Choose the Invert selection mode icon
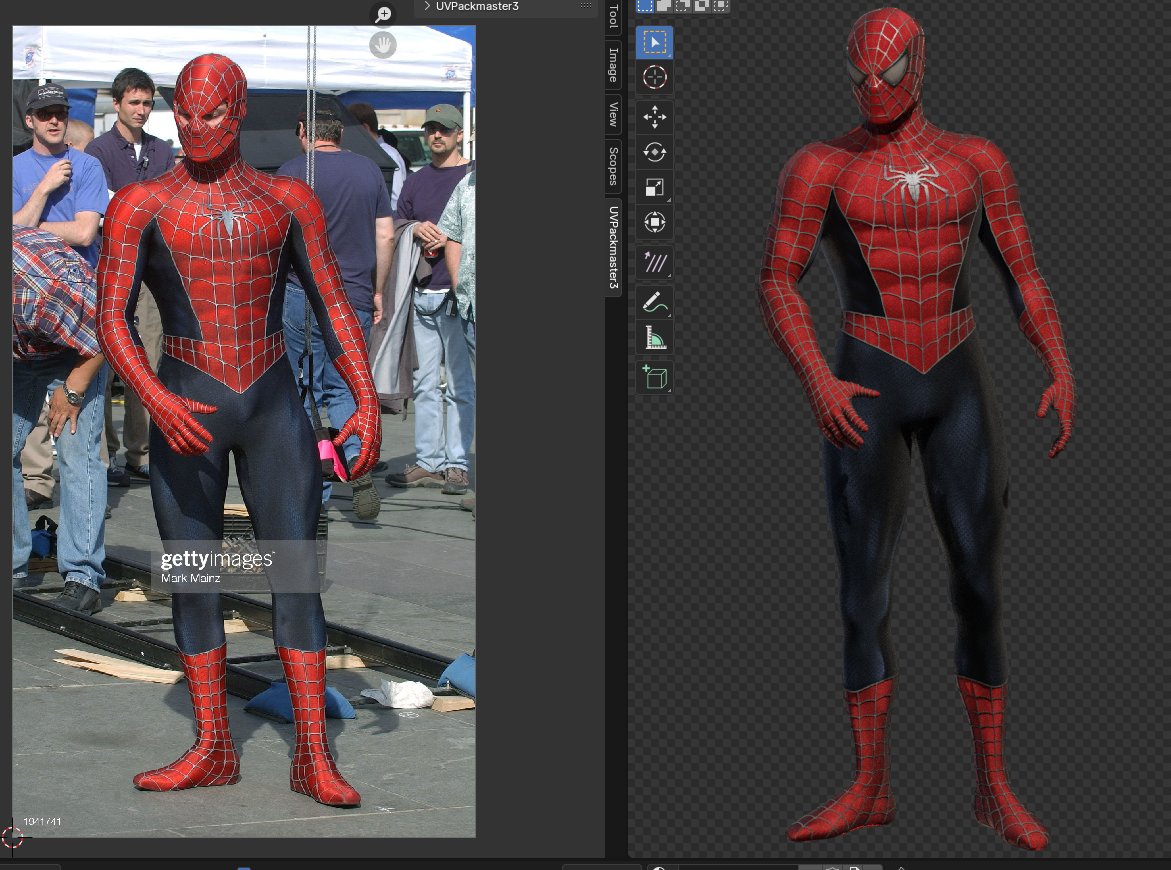 pos(701,5)
